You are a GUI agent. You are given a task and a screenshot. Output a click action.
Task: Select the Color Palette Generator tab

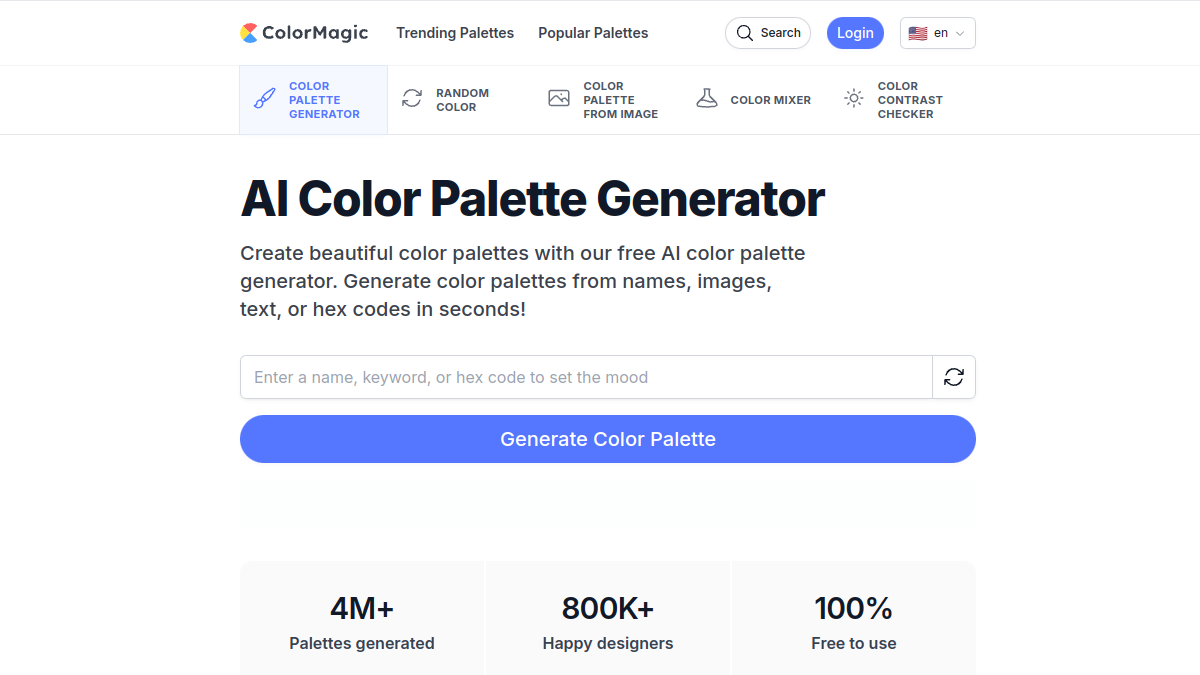coord(313,100)
